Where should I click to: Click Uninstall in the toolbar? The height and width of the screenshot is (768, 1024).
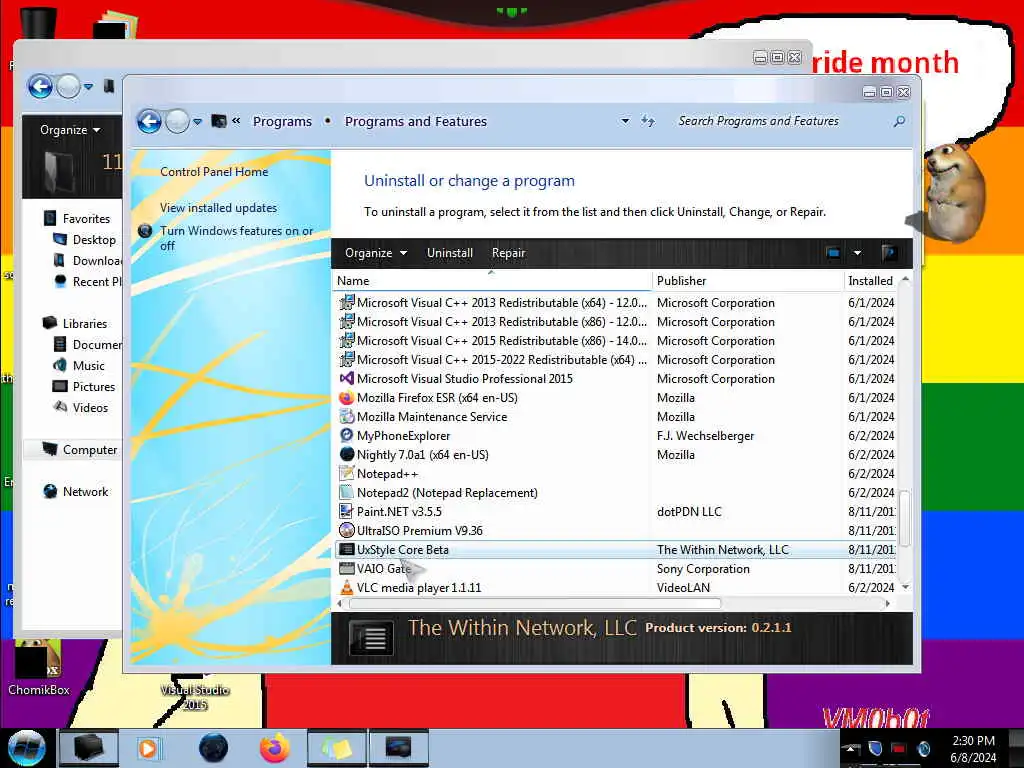click(450, 253)
